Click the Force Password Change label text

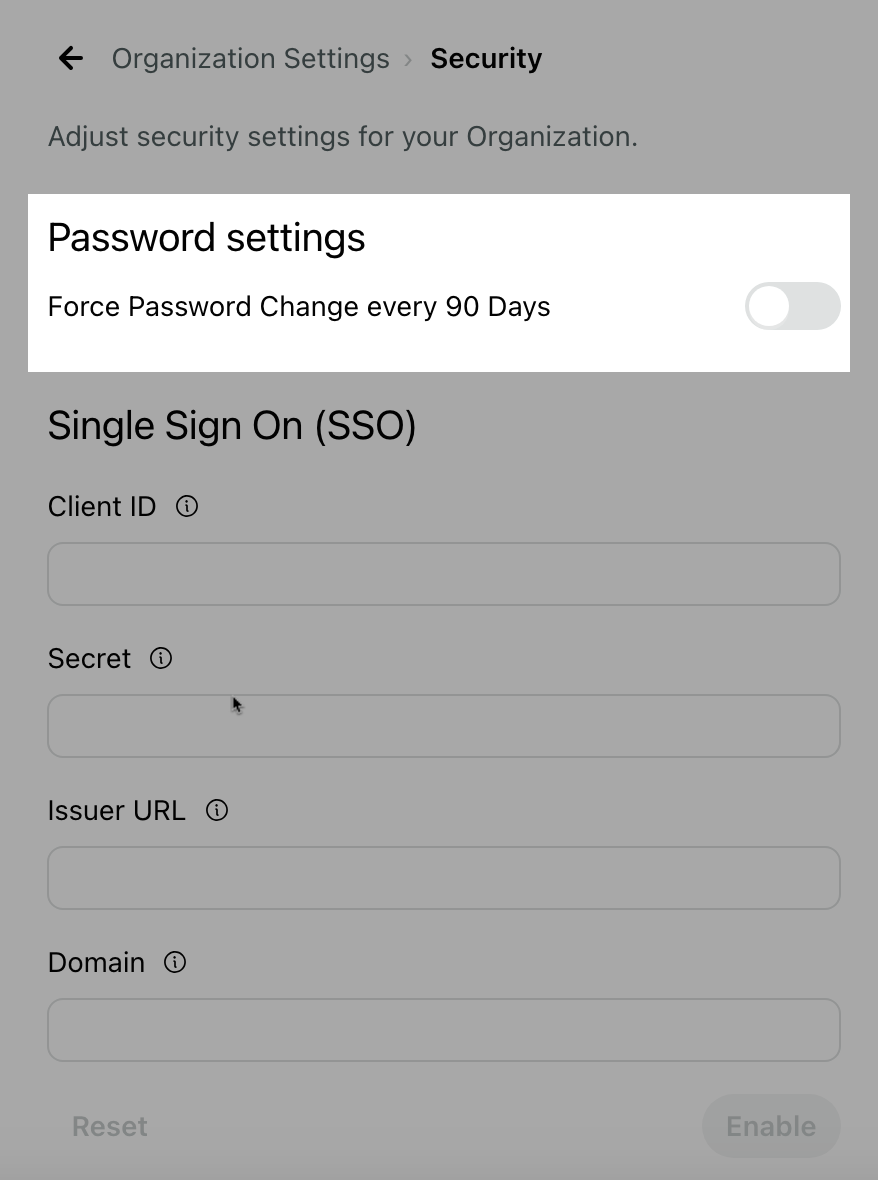tap(299, 307)
